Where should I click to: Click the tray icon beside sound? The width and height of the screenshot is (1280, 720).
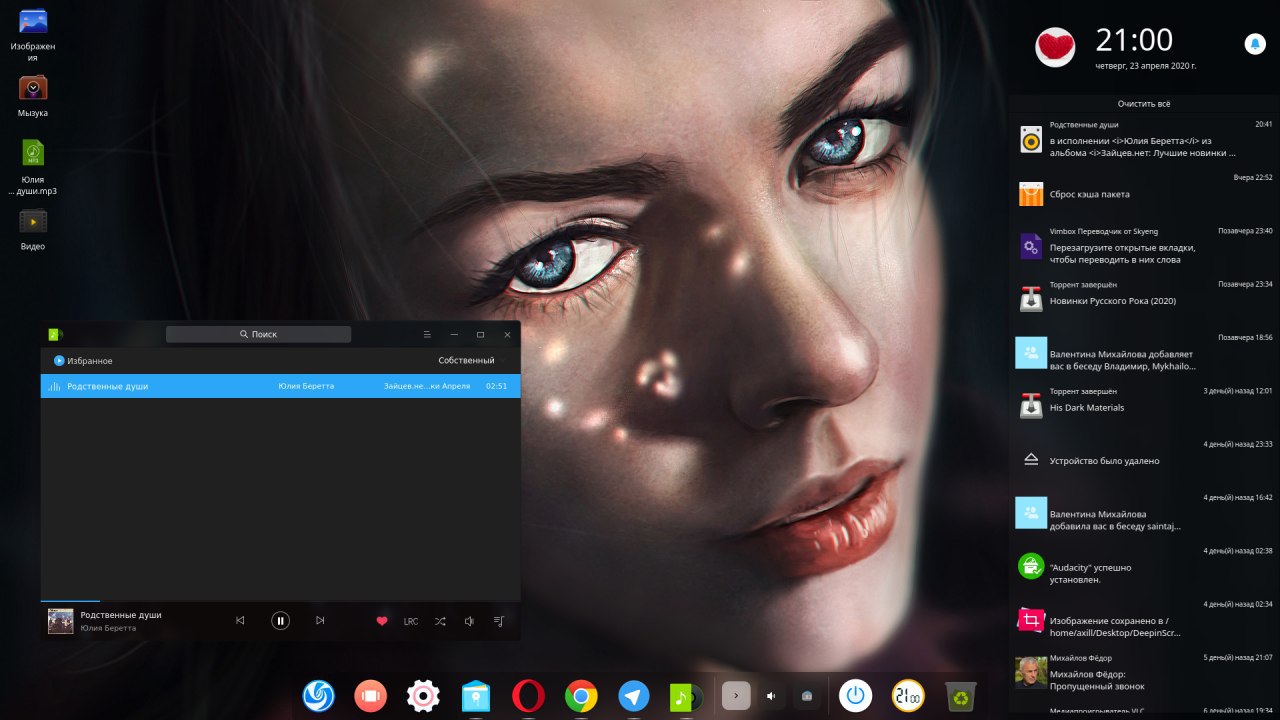tap(807, 695)
